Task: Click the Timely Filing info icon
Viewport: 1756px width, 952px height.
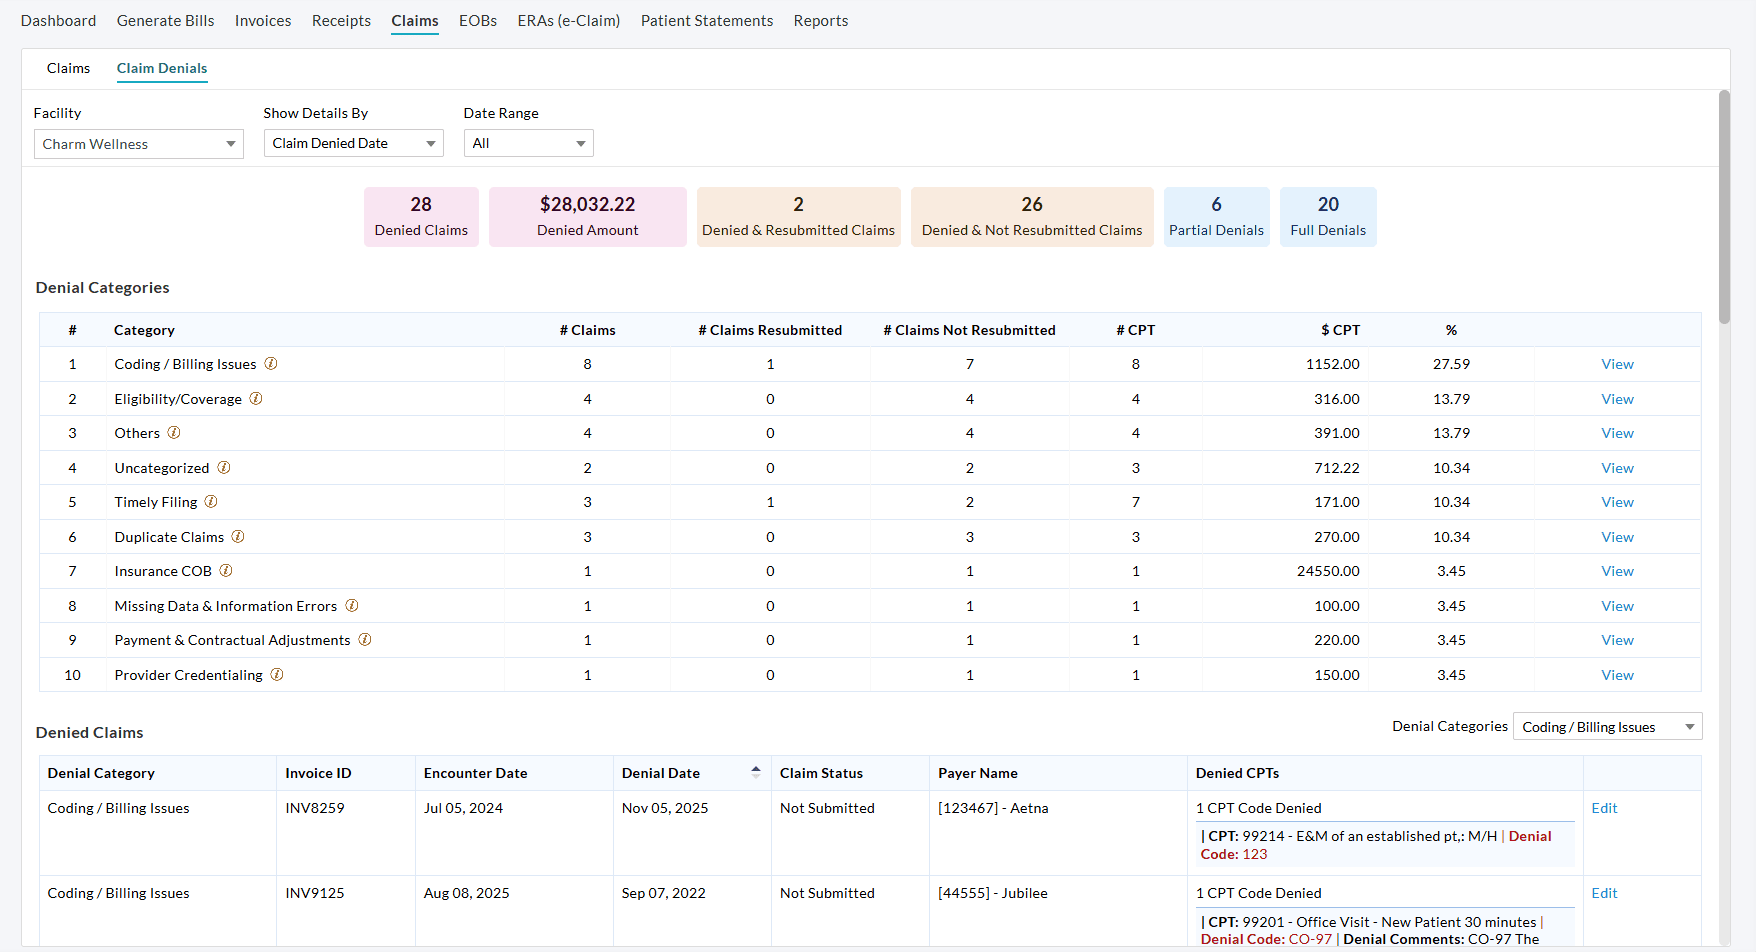Action: coord(211,501)
